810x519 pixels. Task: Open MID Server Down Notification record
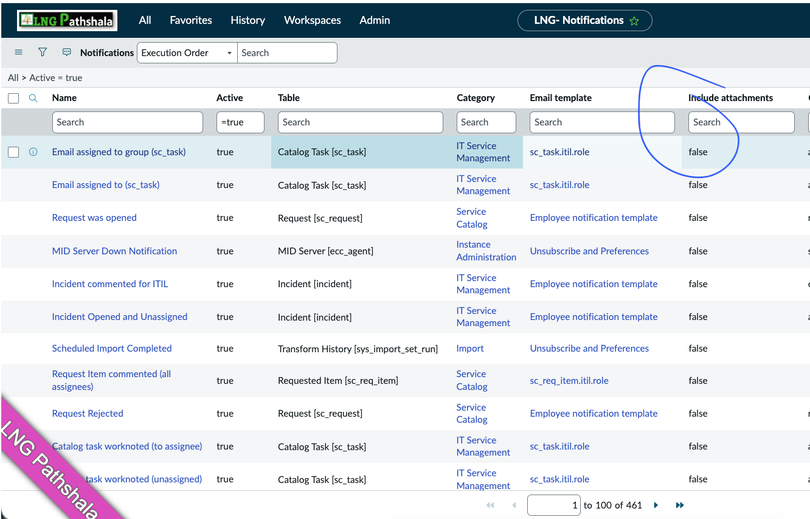coord(114,251)
